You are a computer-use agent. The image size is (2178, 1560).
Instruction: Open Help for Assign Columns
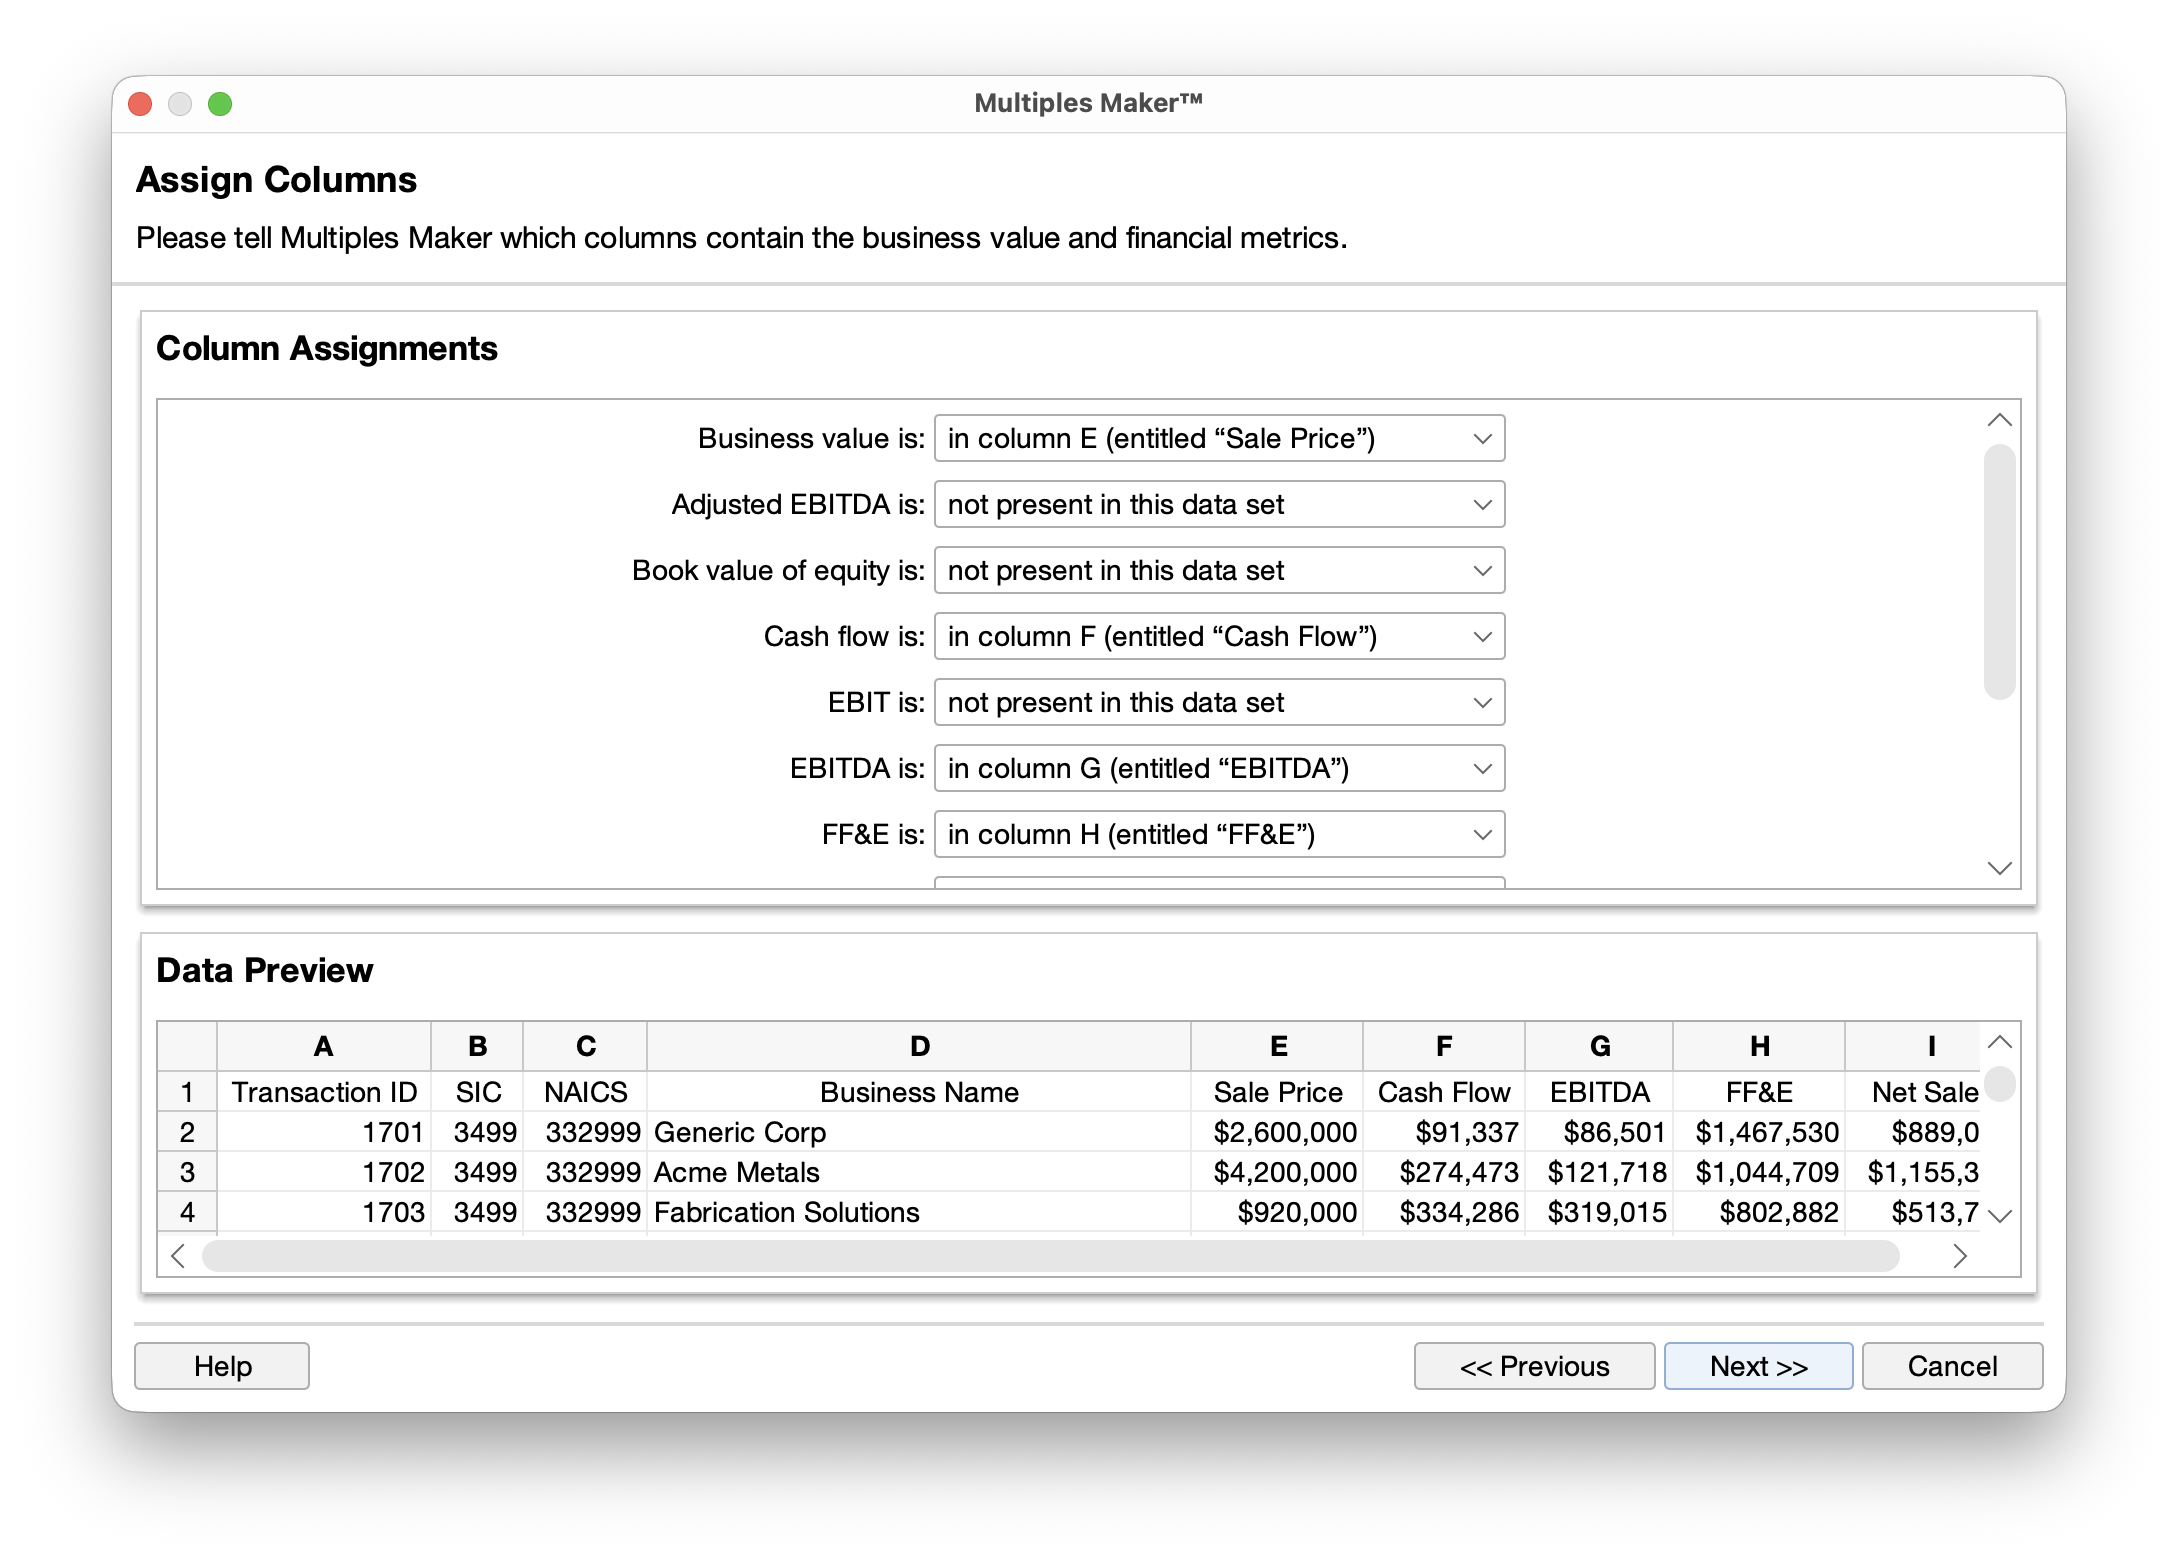click(221, 1366)
